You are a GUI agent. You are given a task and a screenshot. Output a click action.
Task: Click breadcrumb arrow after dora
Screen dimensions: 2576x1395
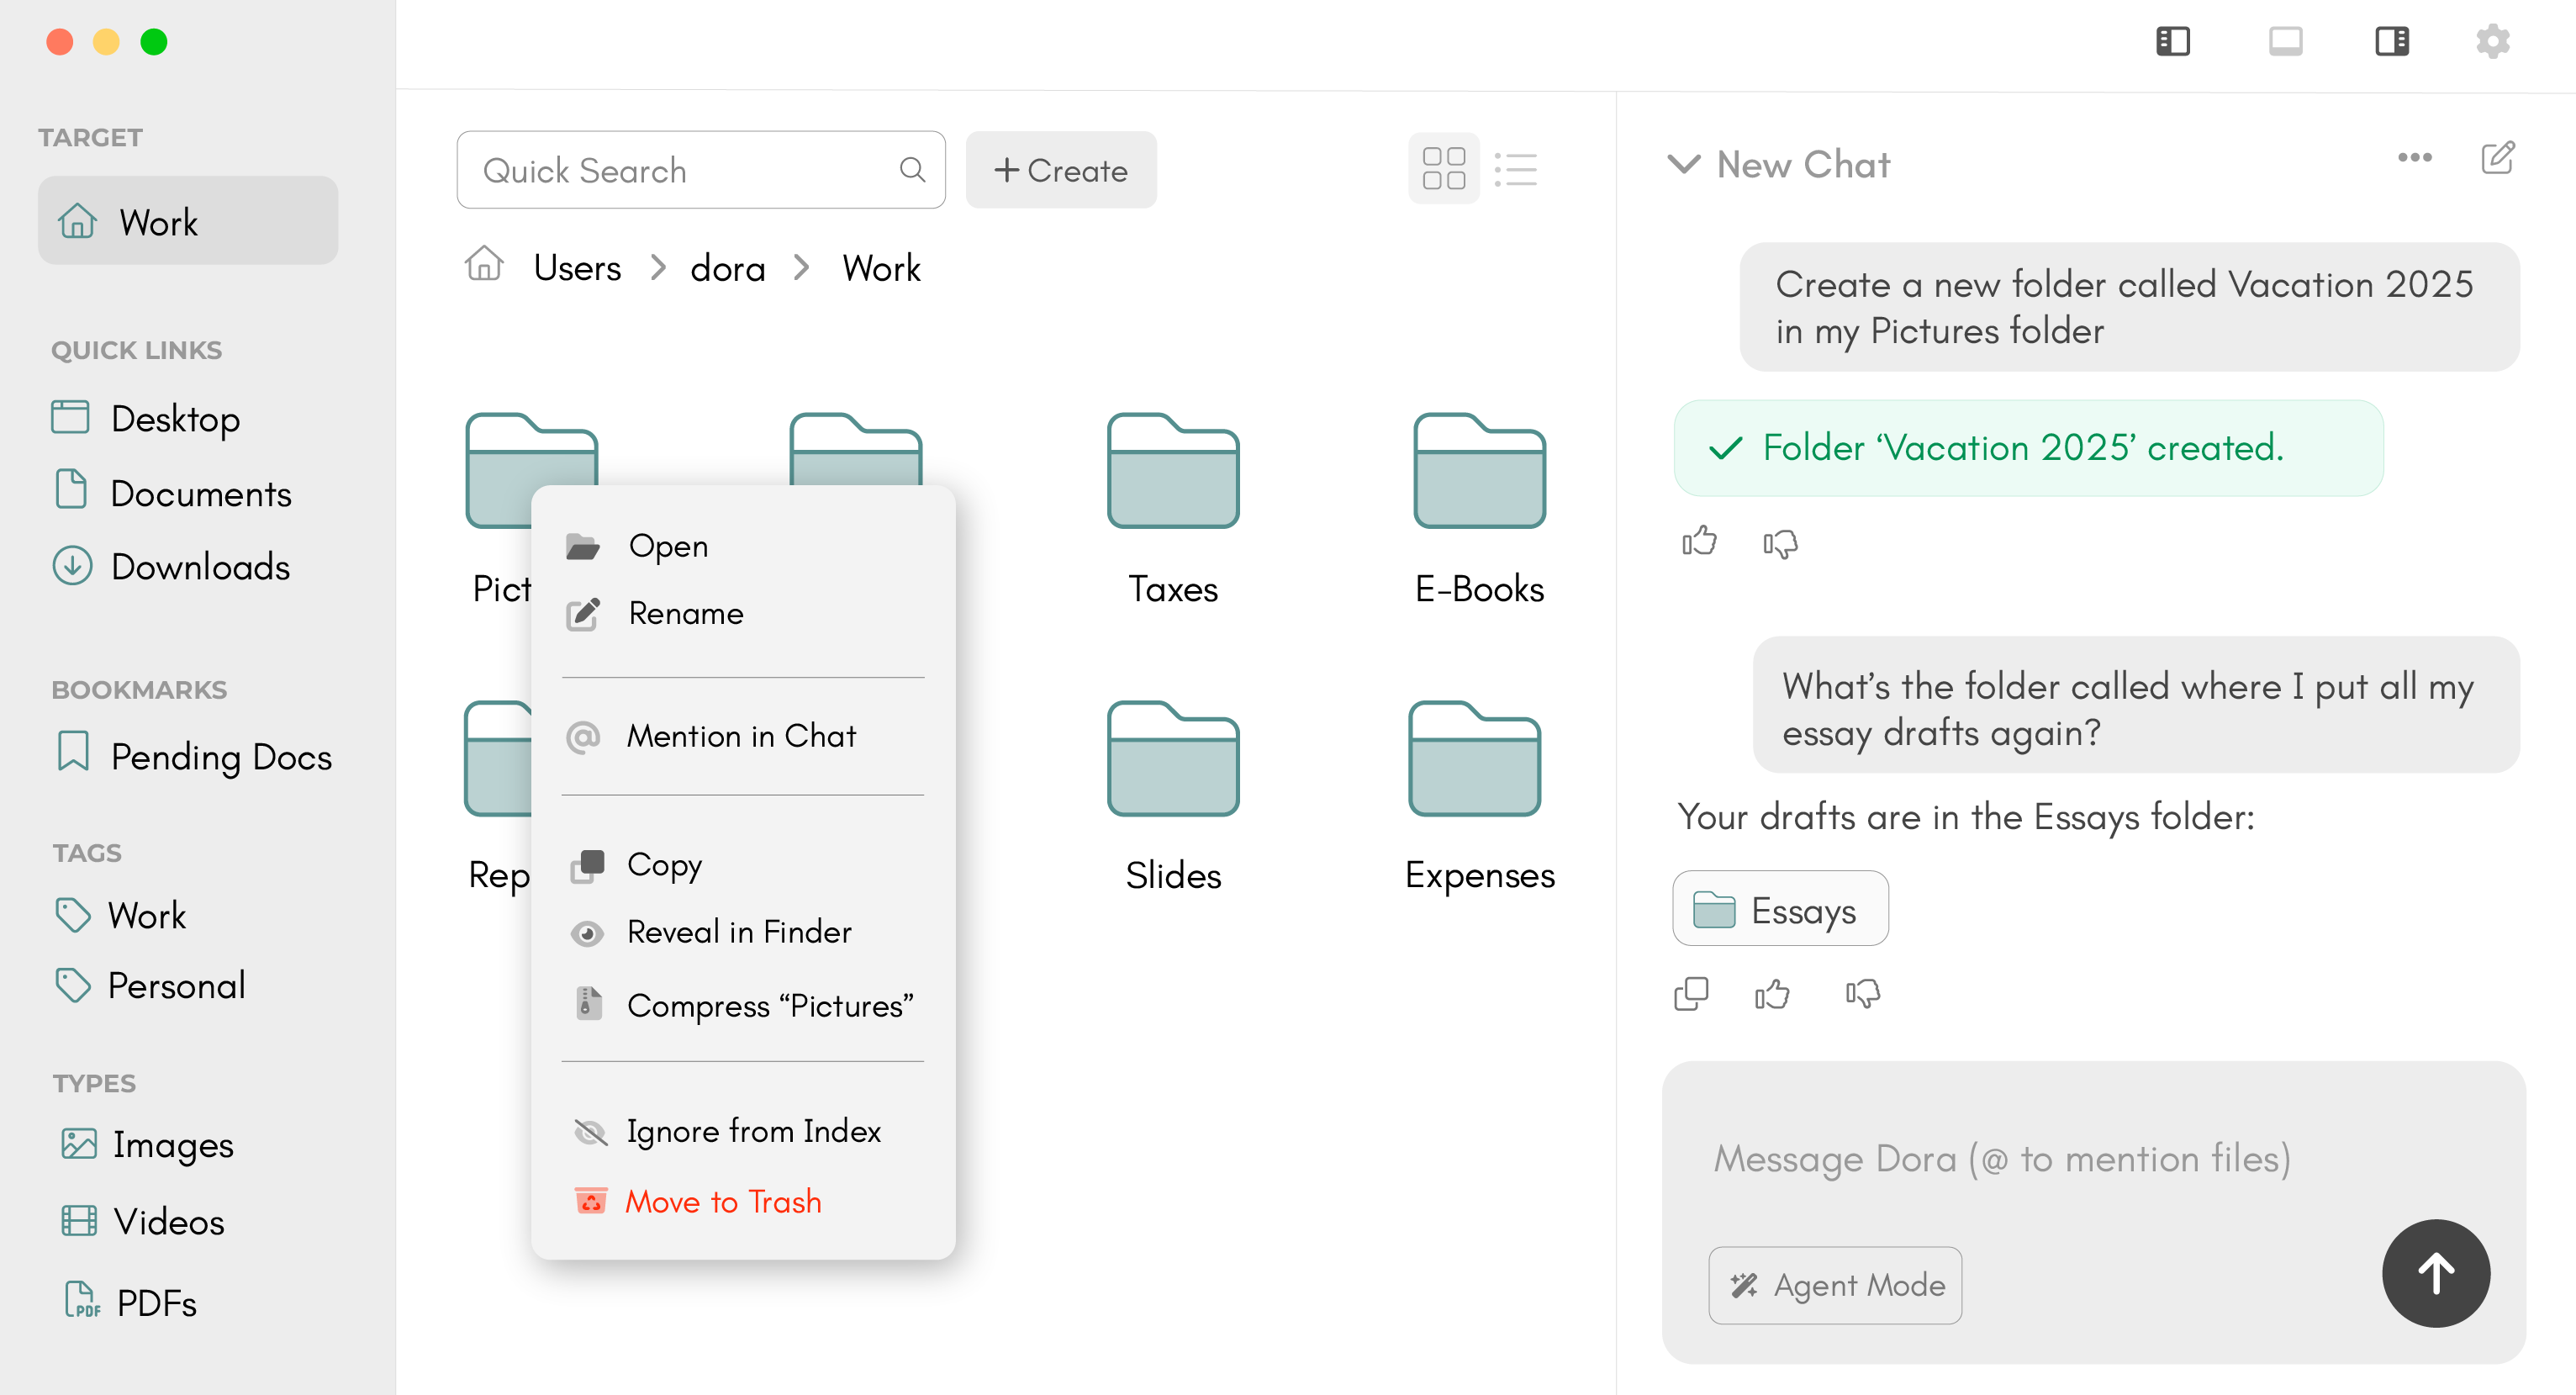click(x=801, y=268)
